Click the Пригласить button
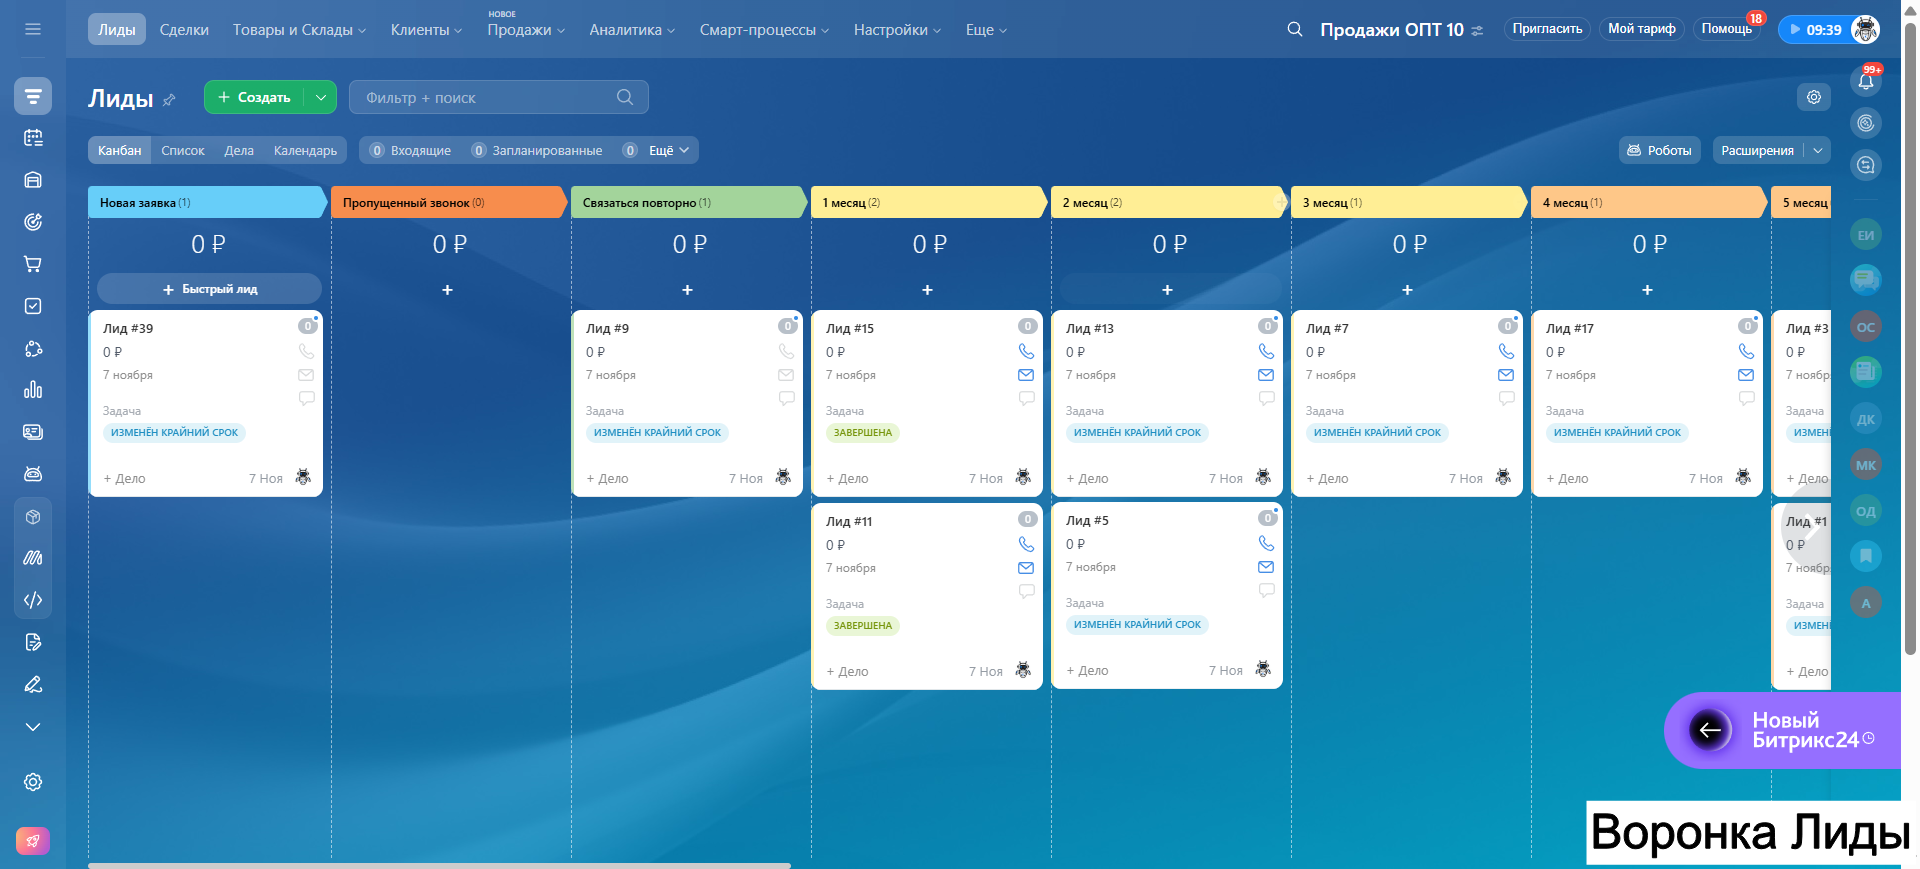The image size is (1920, 869). (1547, 29)
